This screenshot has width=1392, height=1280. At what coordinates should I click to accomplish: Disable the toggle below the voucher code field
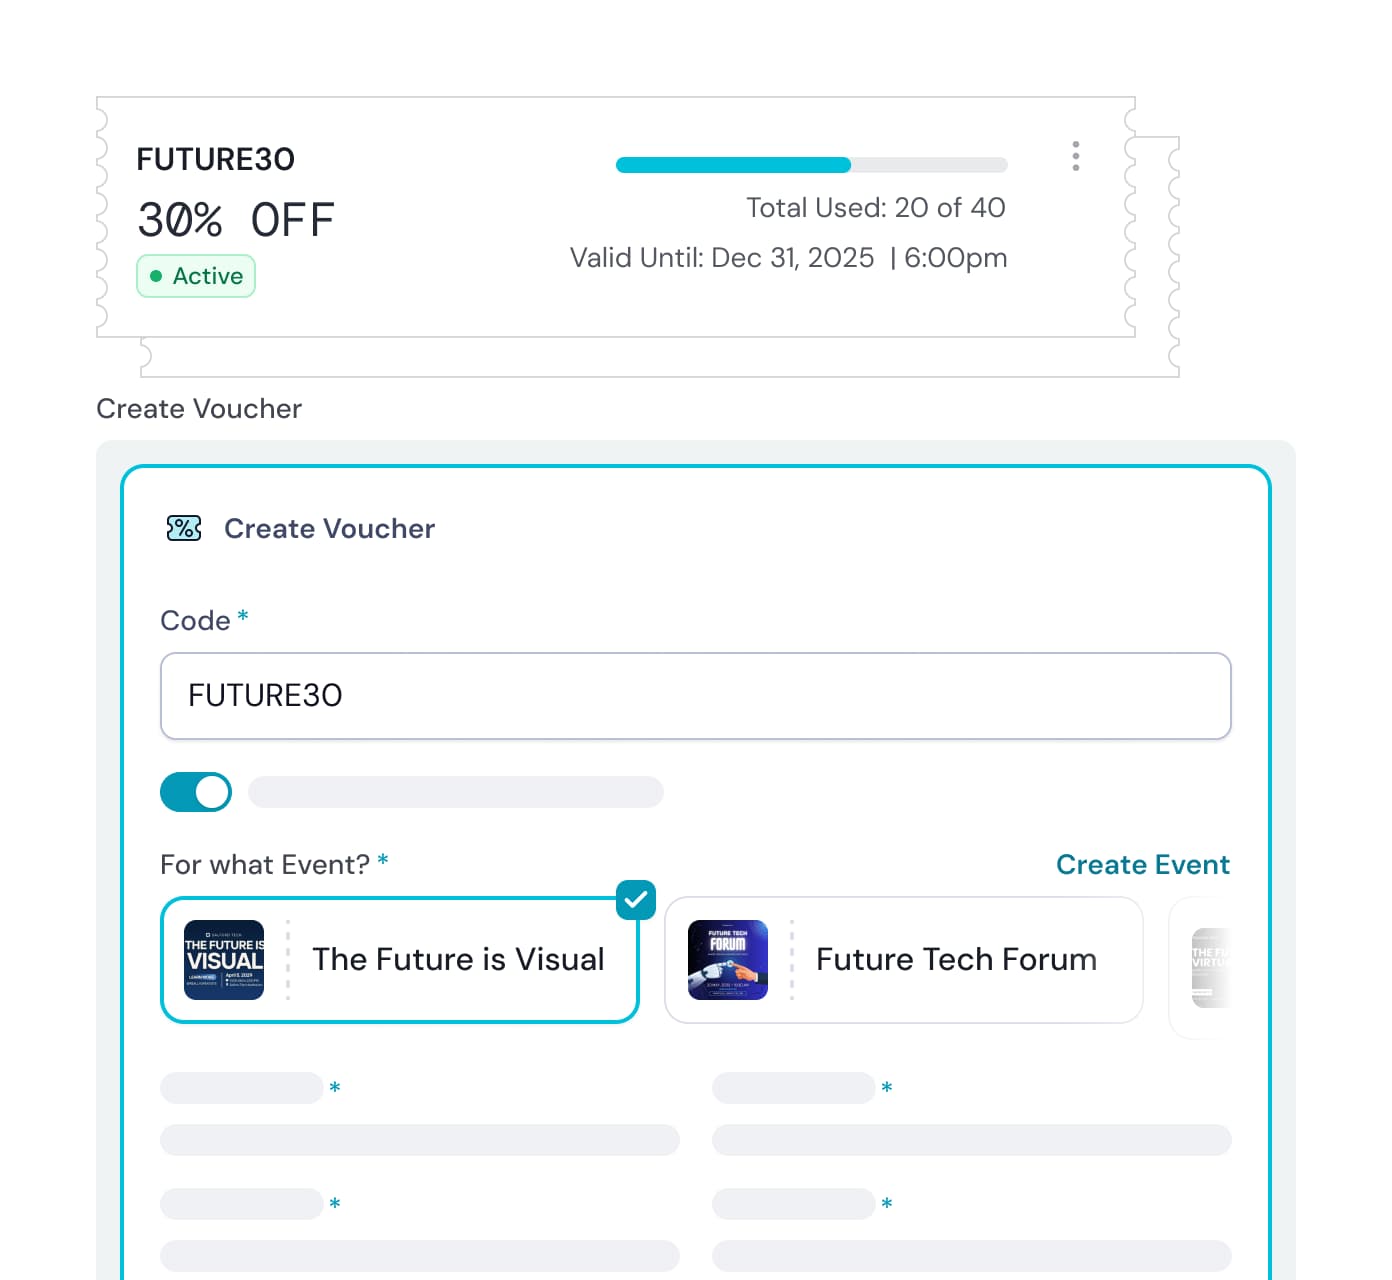(x=196, y=792)
